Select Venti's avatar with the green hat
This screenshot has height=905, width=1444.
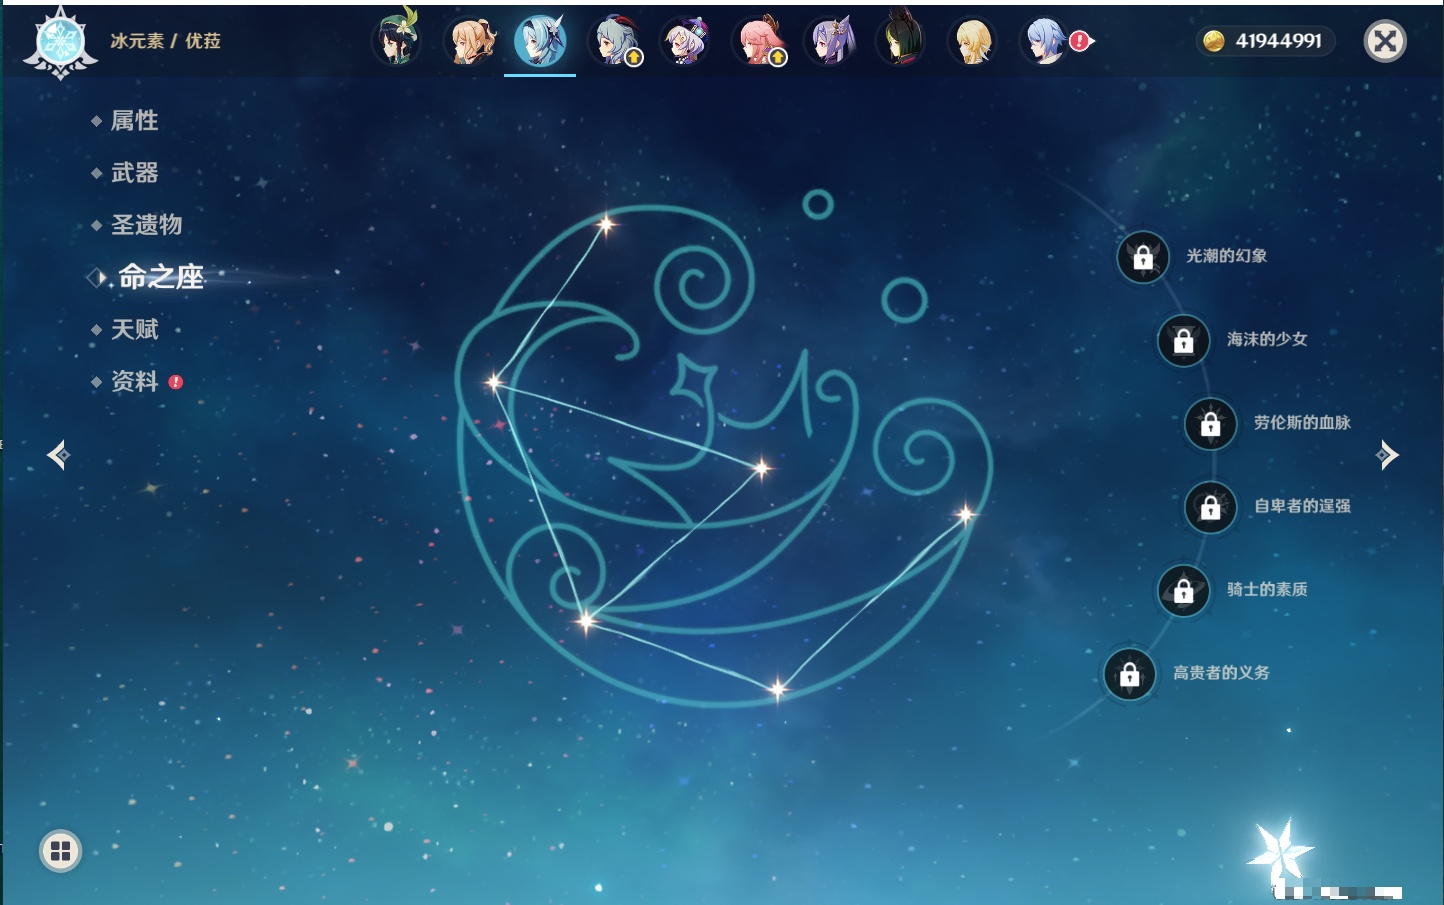pyautogui.click(x=396, y=41)
